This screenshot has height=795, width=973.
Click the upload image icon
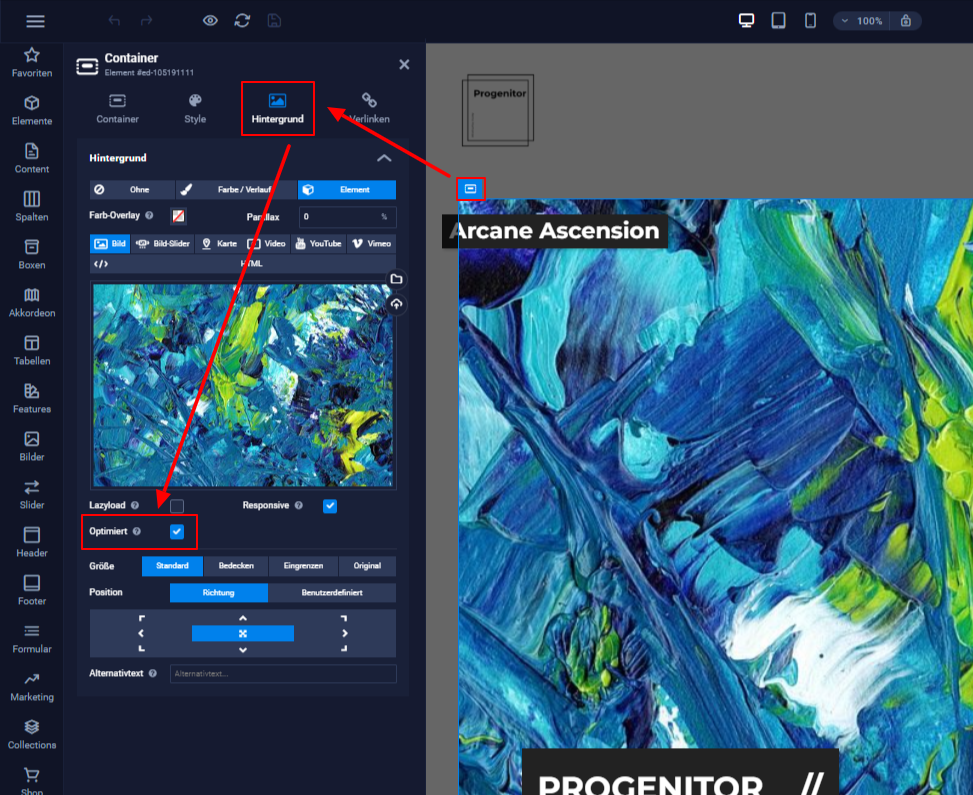(x=397, y=304)
